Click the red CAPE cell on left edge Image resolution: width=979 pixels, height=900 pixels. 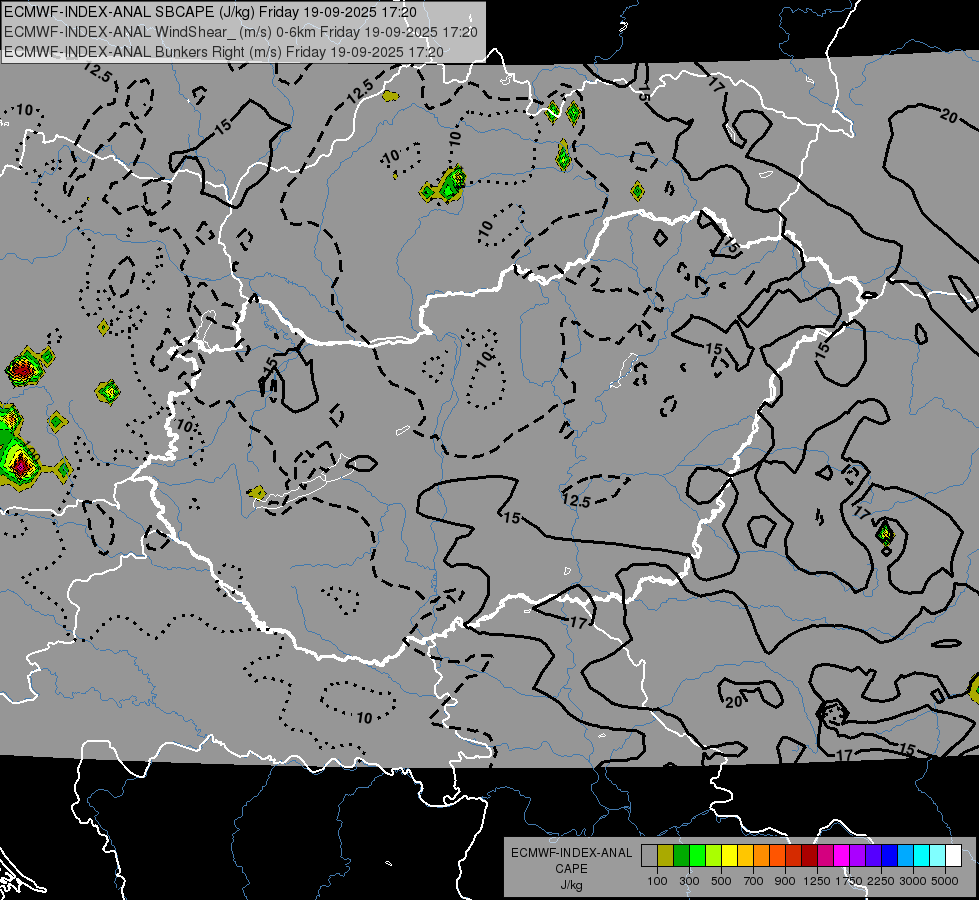tap(22, 370)
